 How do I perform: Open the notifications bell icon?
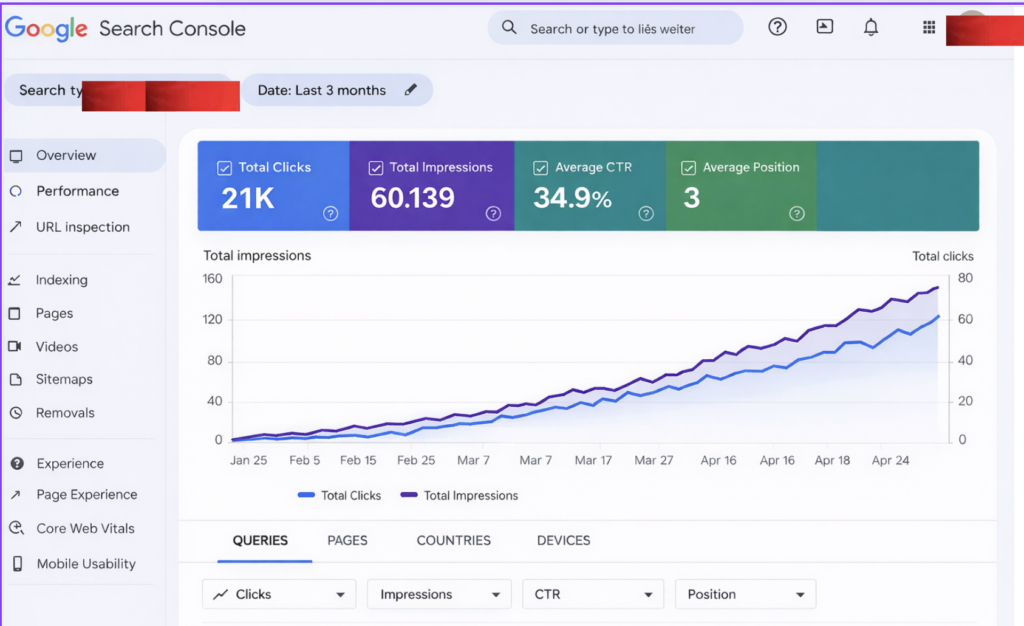click(871, 27)
